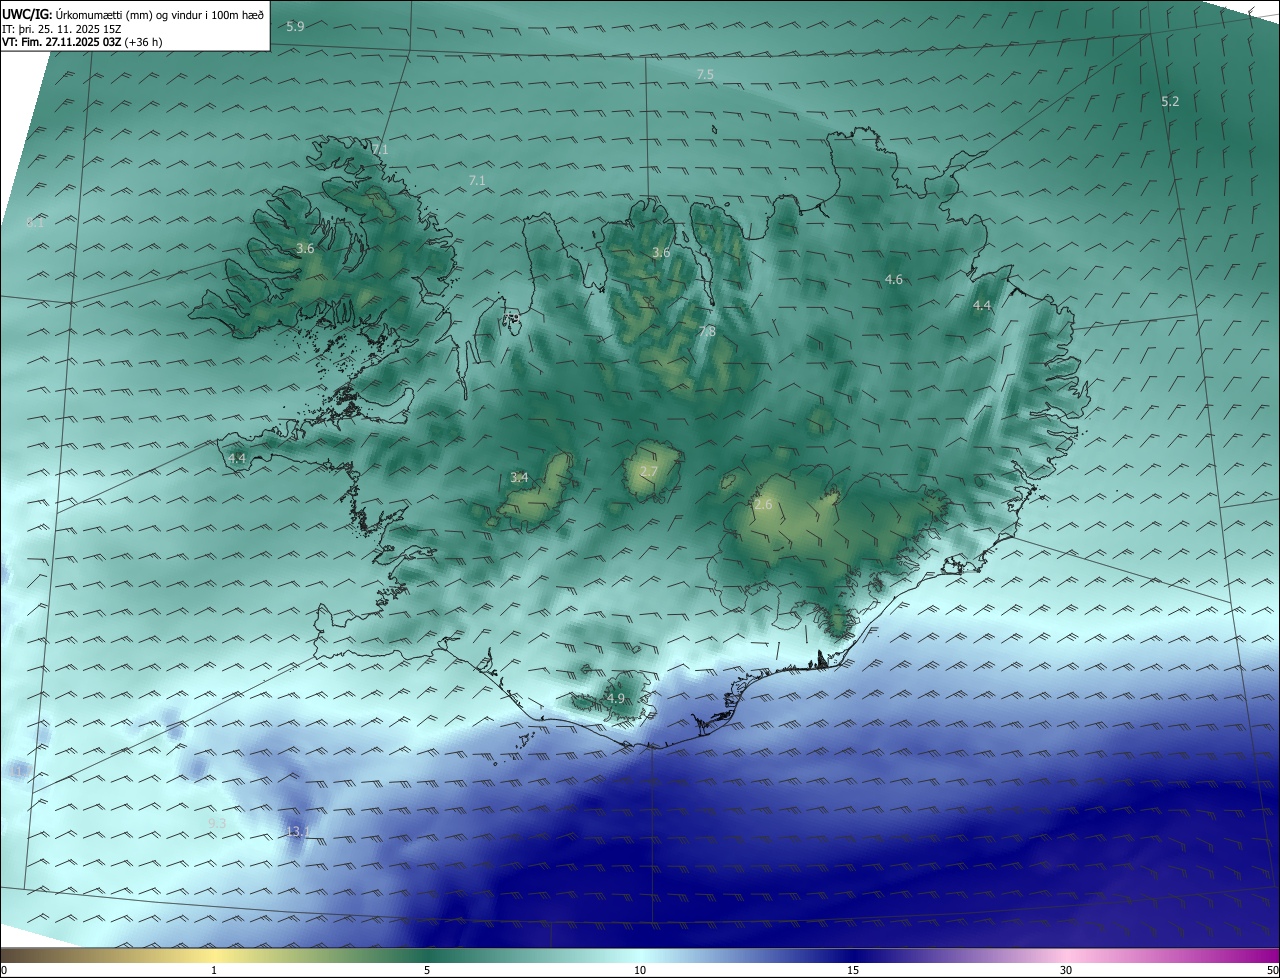Viewport: 1280px width, 978px height.
Task: Click the 0 tick on the color scale
Action: pos(4,970)
